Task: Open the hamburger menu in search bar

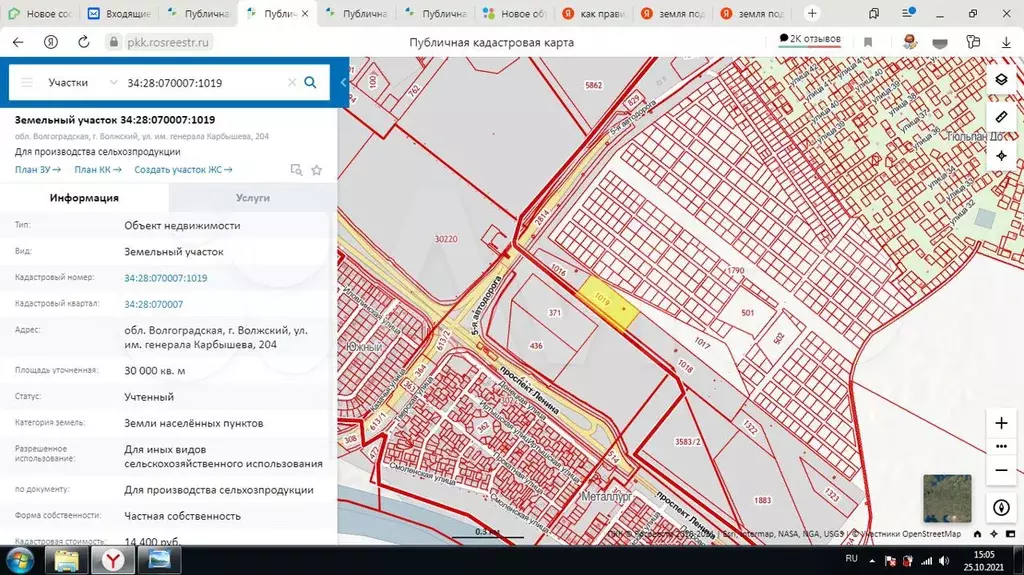Action: pyautogui.click(x=27, y=82)
